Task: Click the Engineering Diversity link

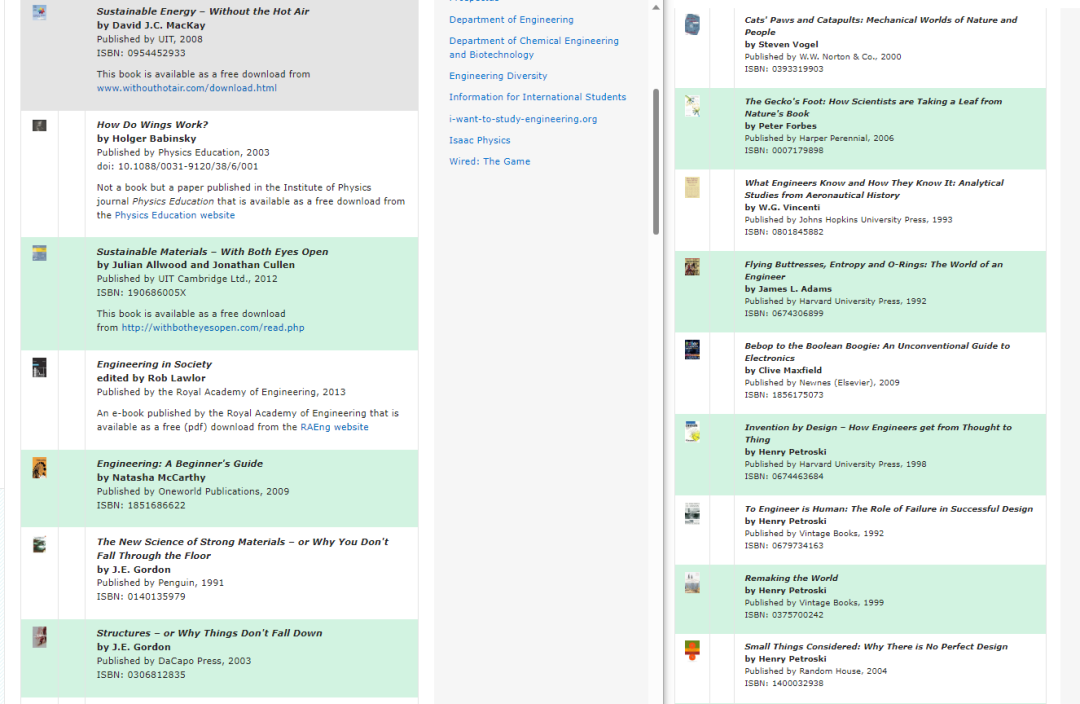Action: (x=498, y=76)
